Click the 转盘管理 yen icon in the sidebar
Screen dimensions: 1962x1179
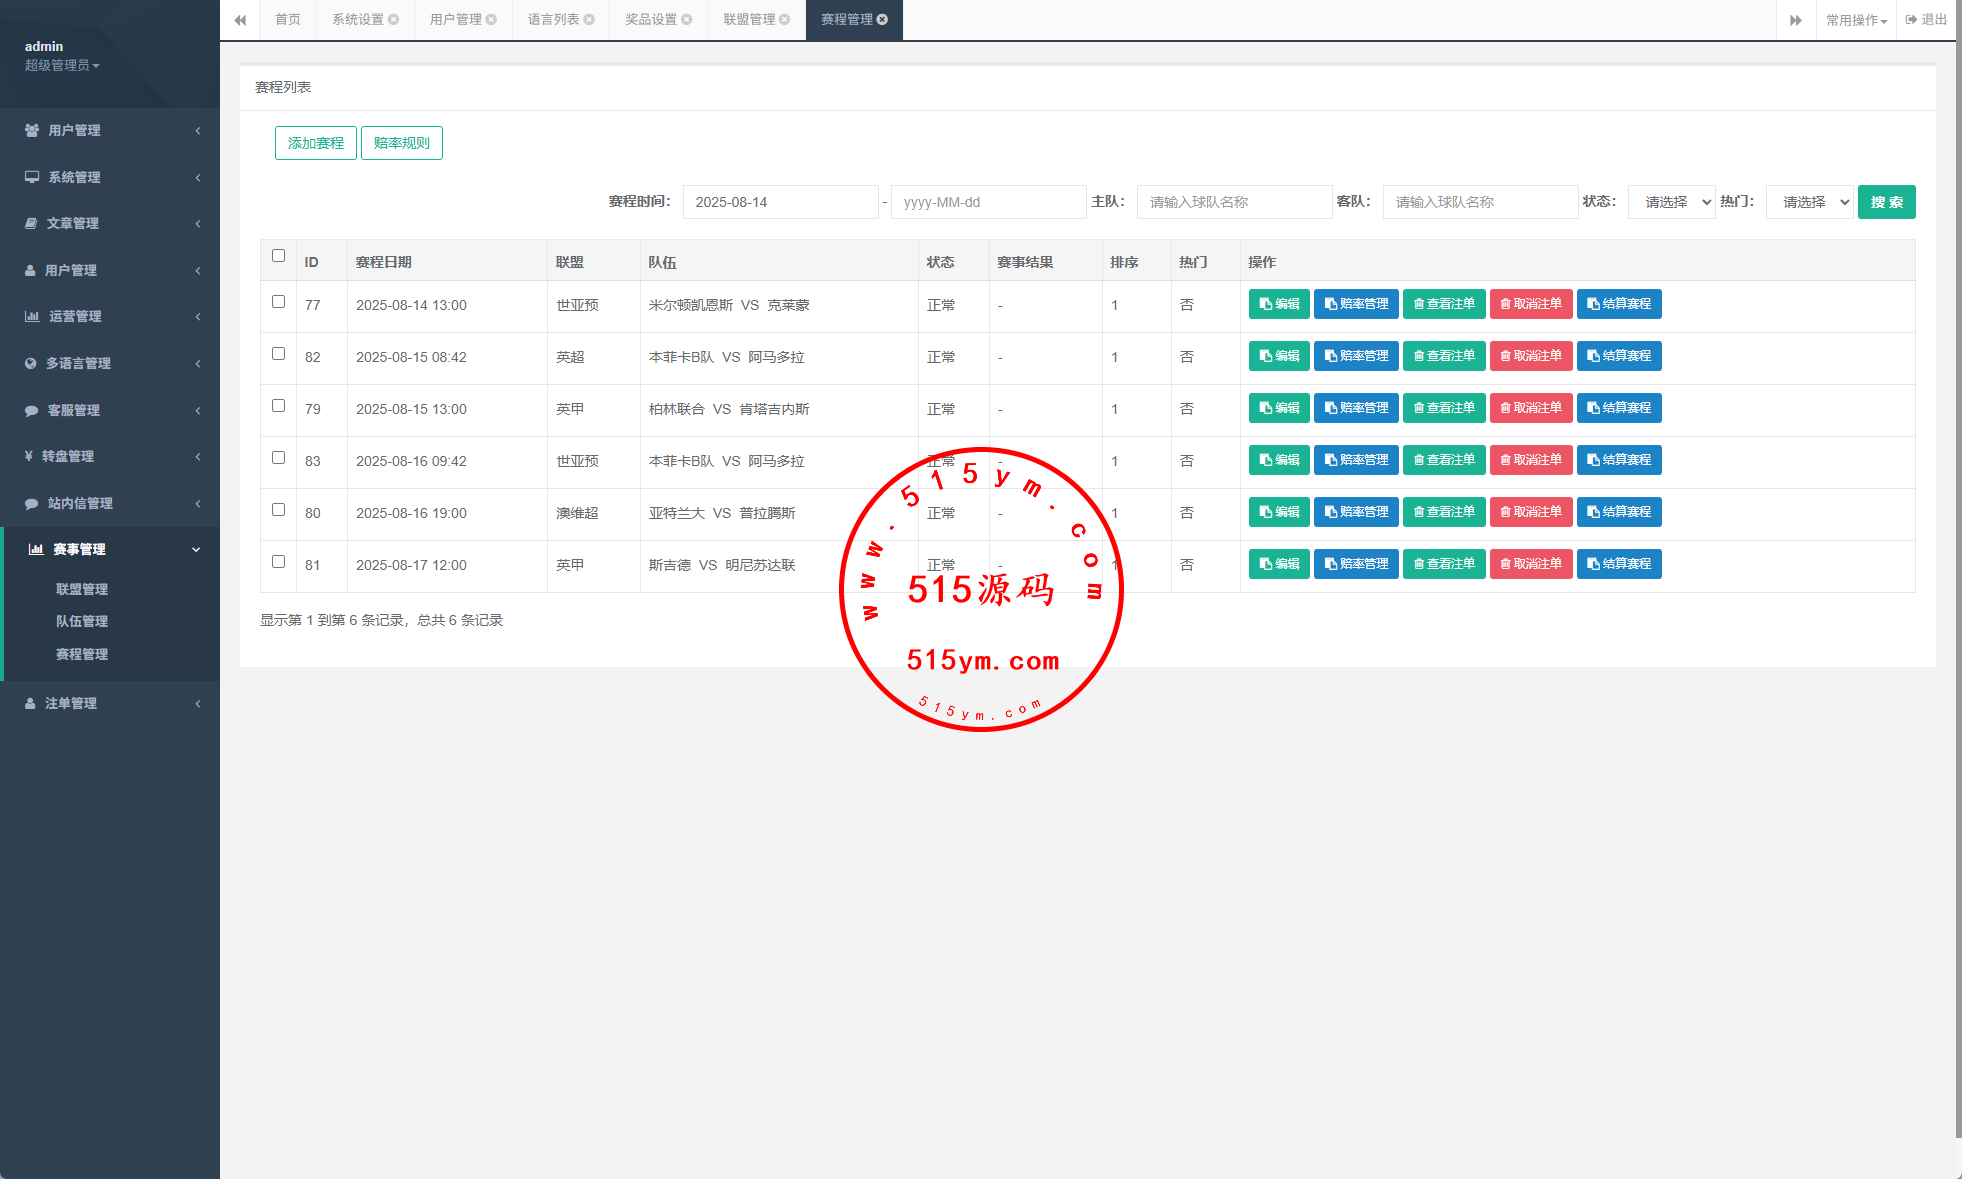tap(29, 456)
